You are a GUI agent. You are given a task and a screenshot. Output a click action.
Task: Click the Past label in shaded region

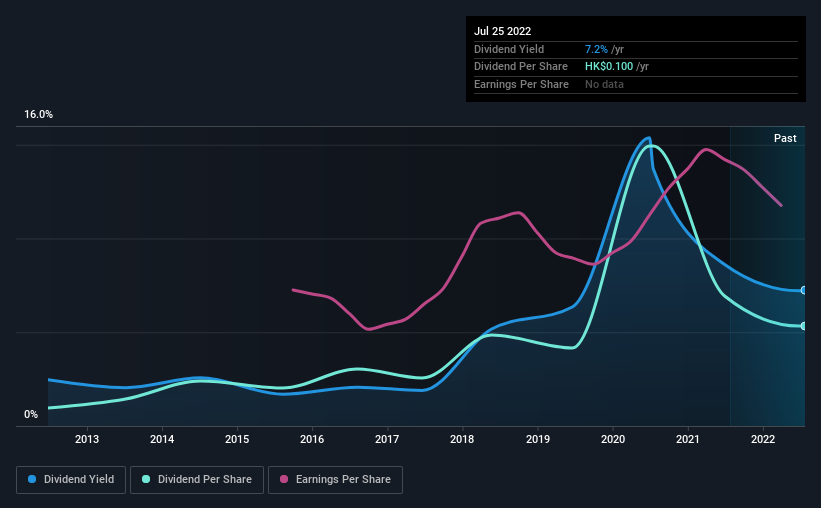[x=785, y=138]
